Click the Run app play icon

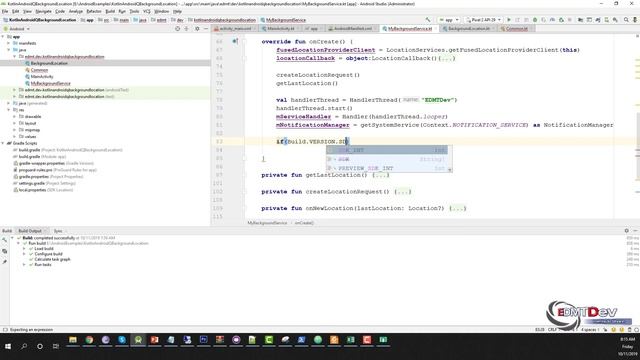click(x=509, y=20)
